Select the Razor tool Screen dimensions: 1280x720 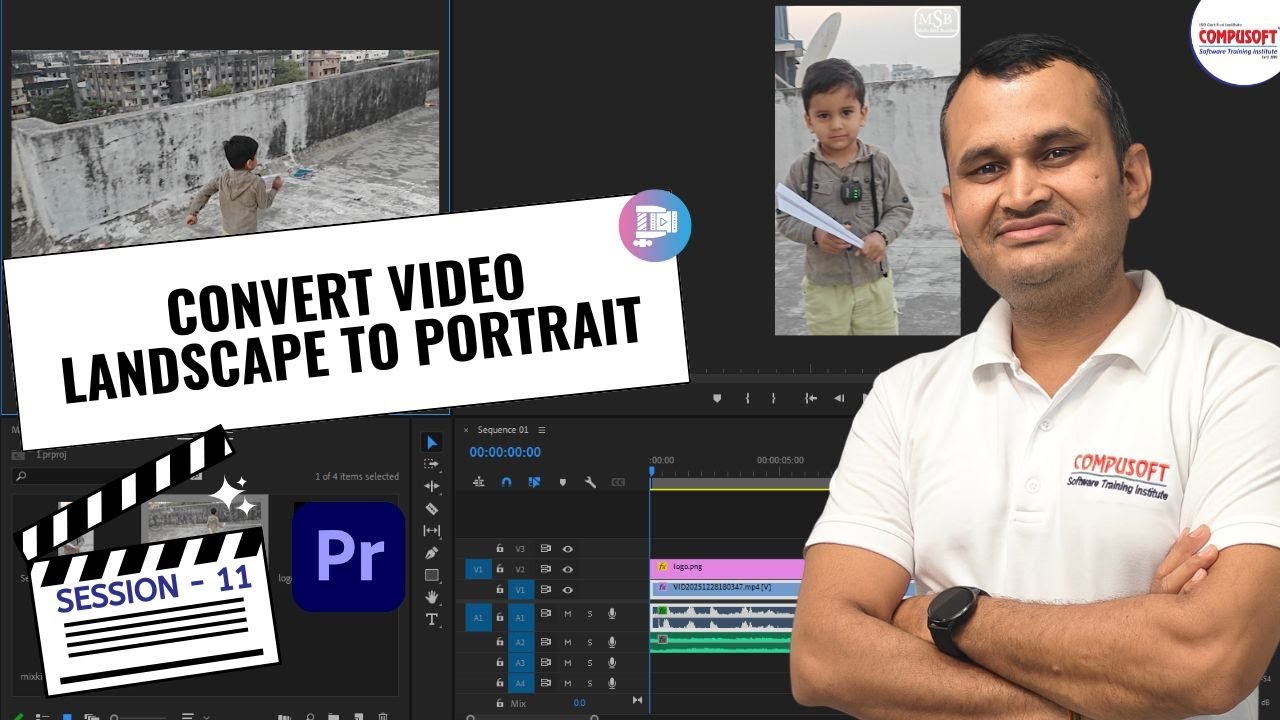pyautogui.click(x=432, y=508)
